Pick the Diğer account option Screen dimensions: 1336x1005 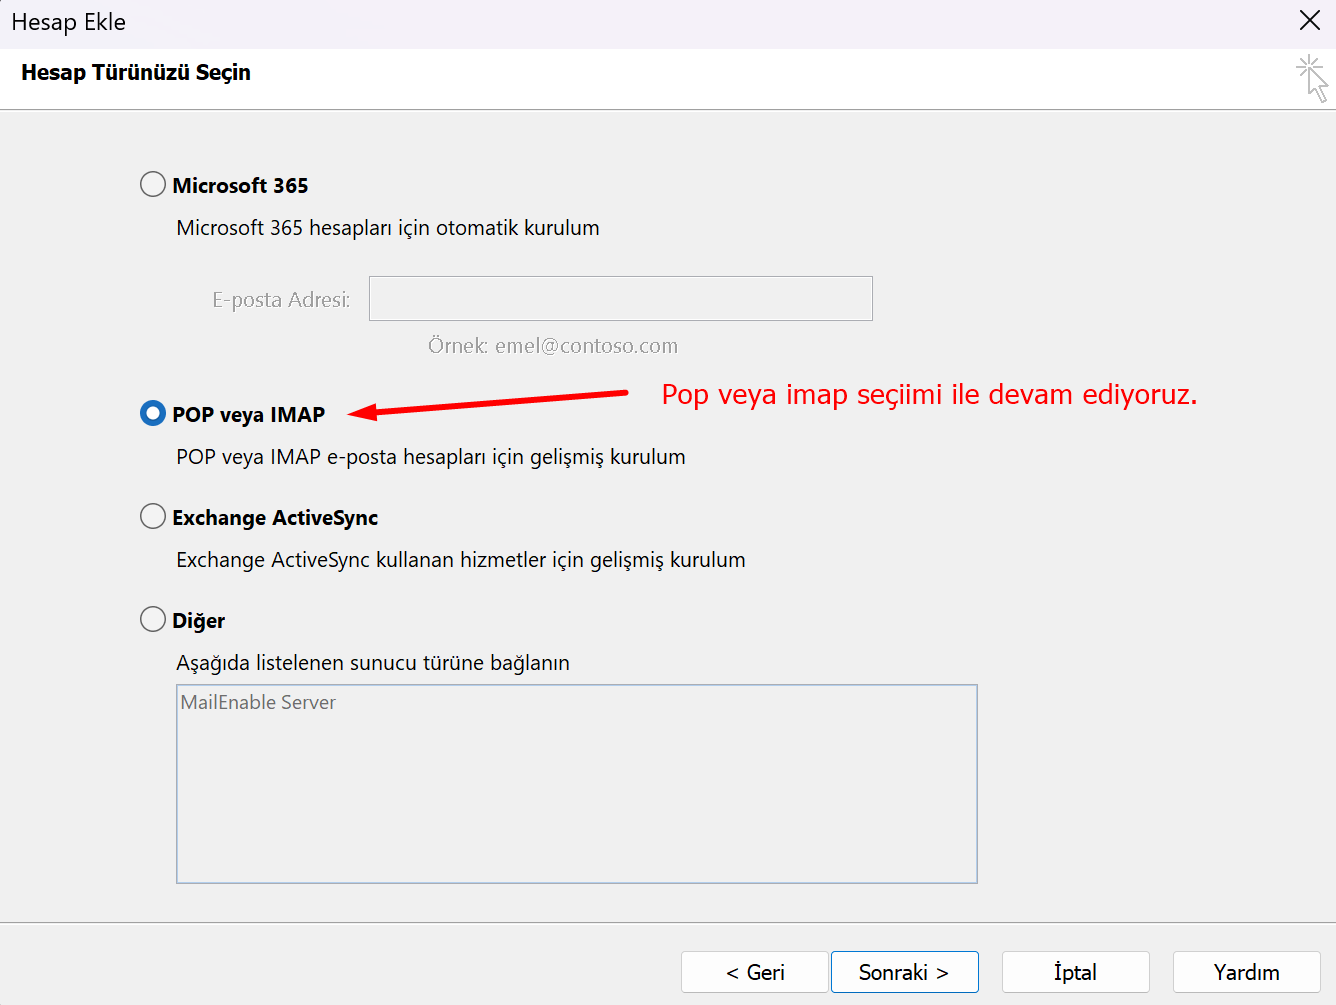click(152, 618)
